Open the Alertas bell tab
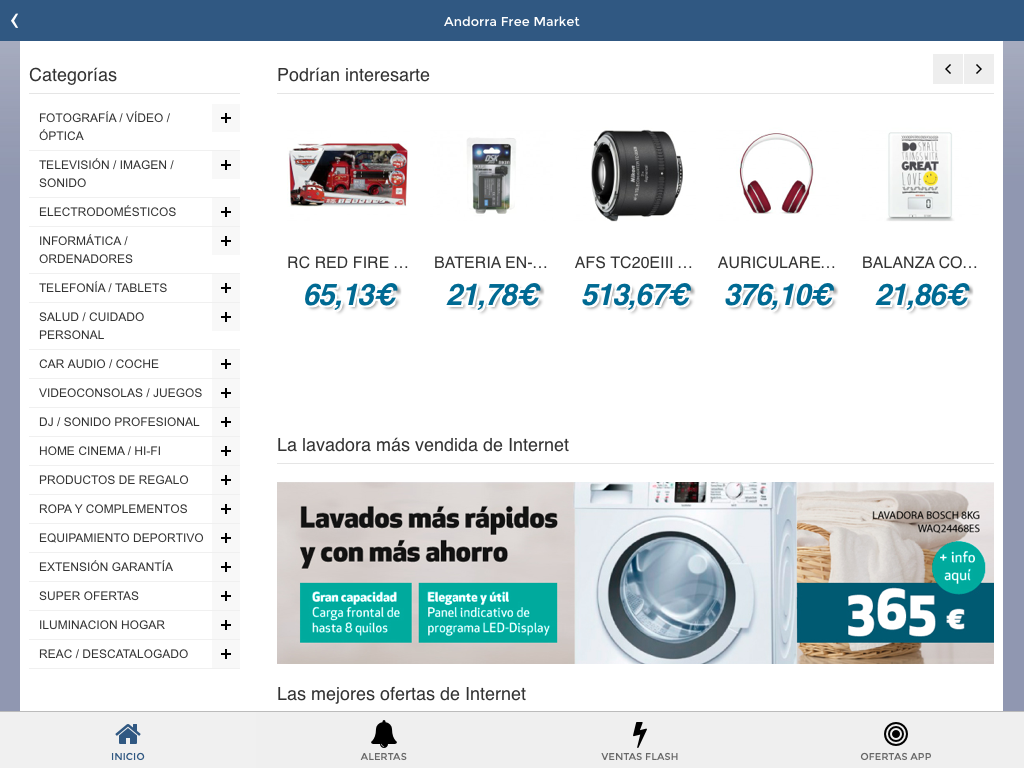Image resolution: width=1024 pixels, height=768 pixels. pos(383,742)
